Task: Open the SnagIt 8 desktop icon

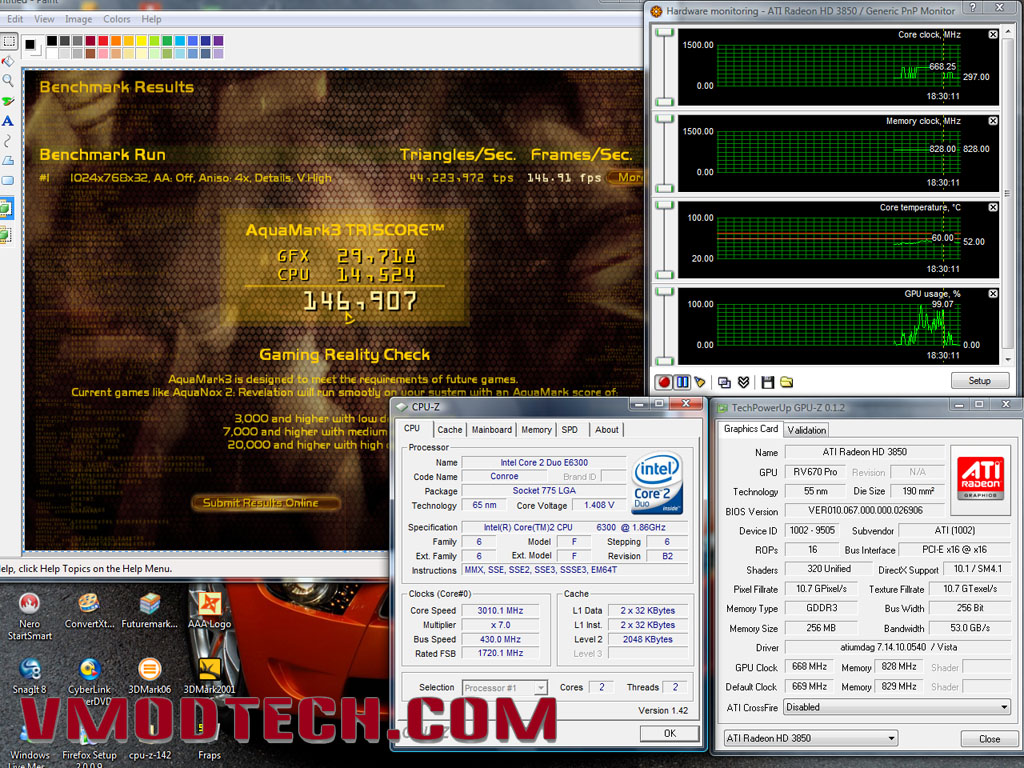Action: 29,676
